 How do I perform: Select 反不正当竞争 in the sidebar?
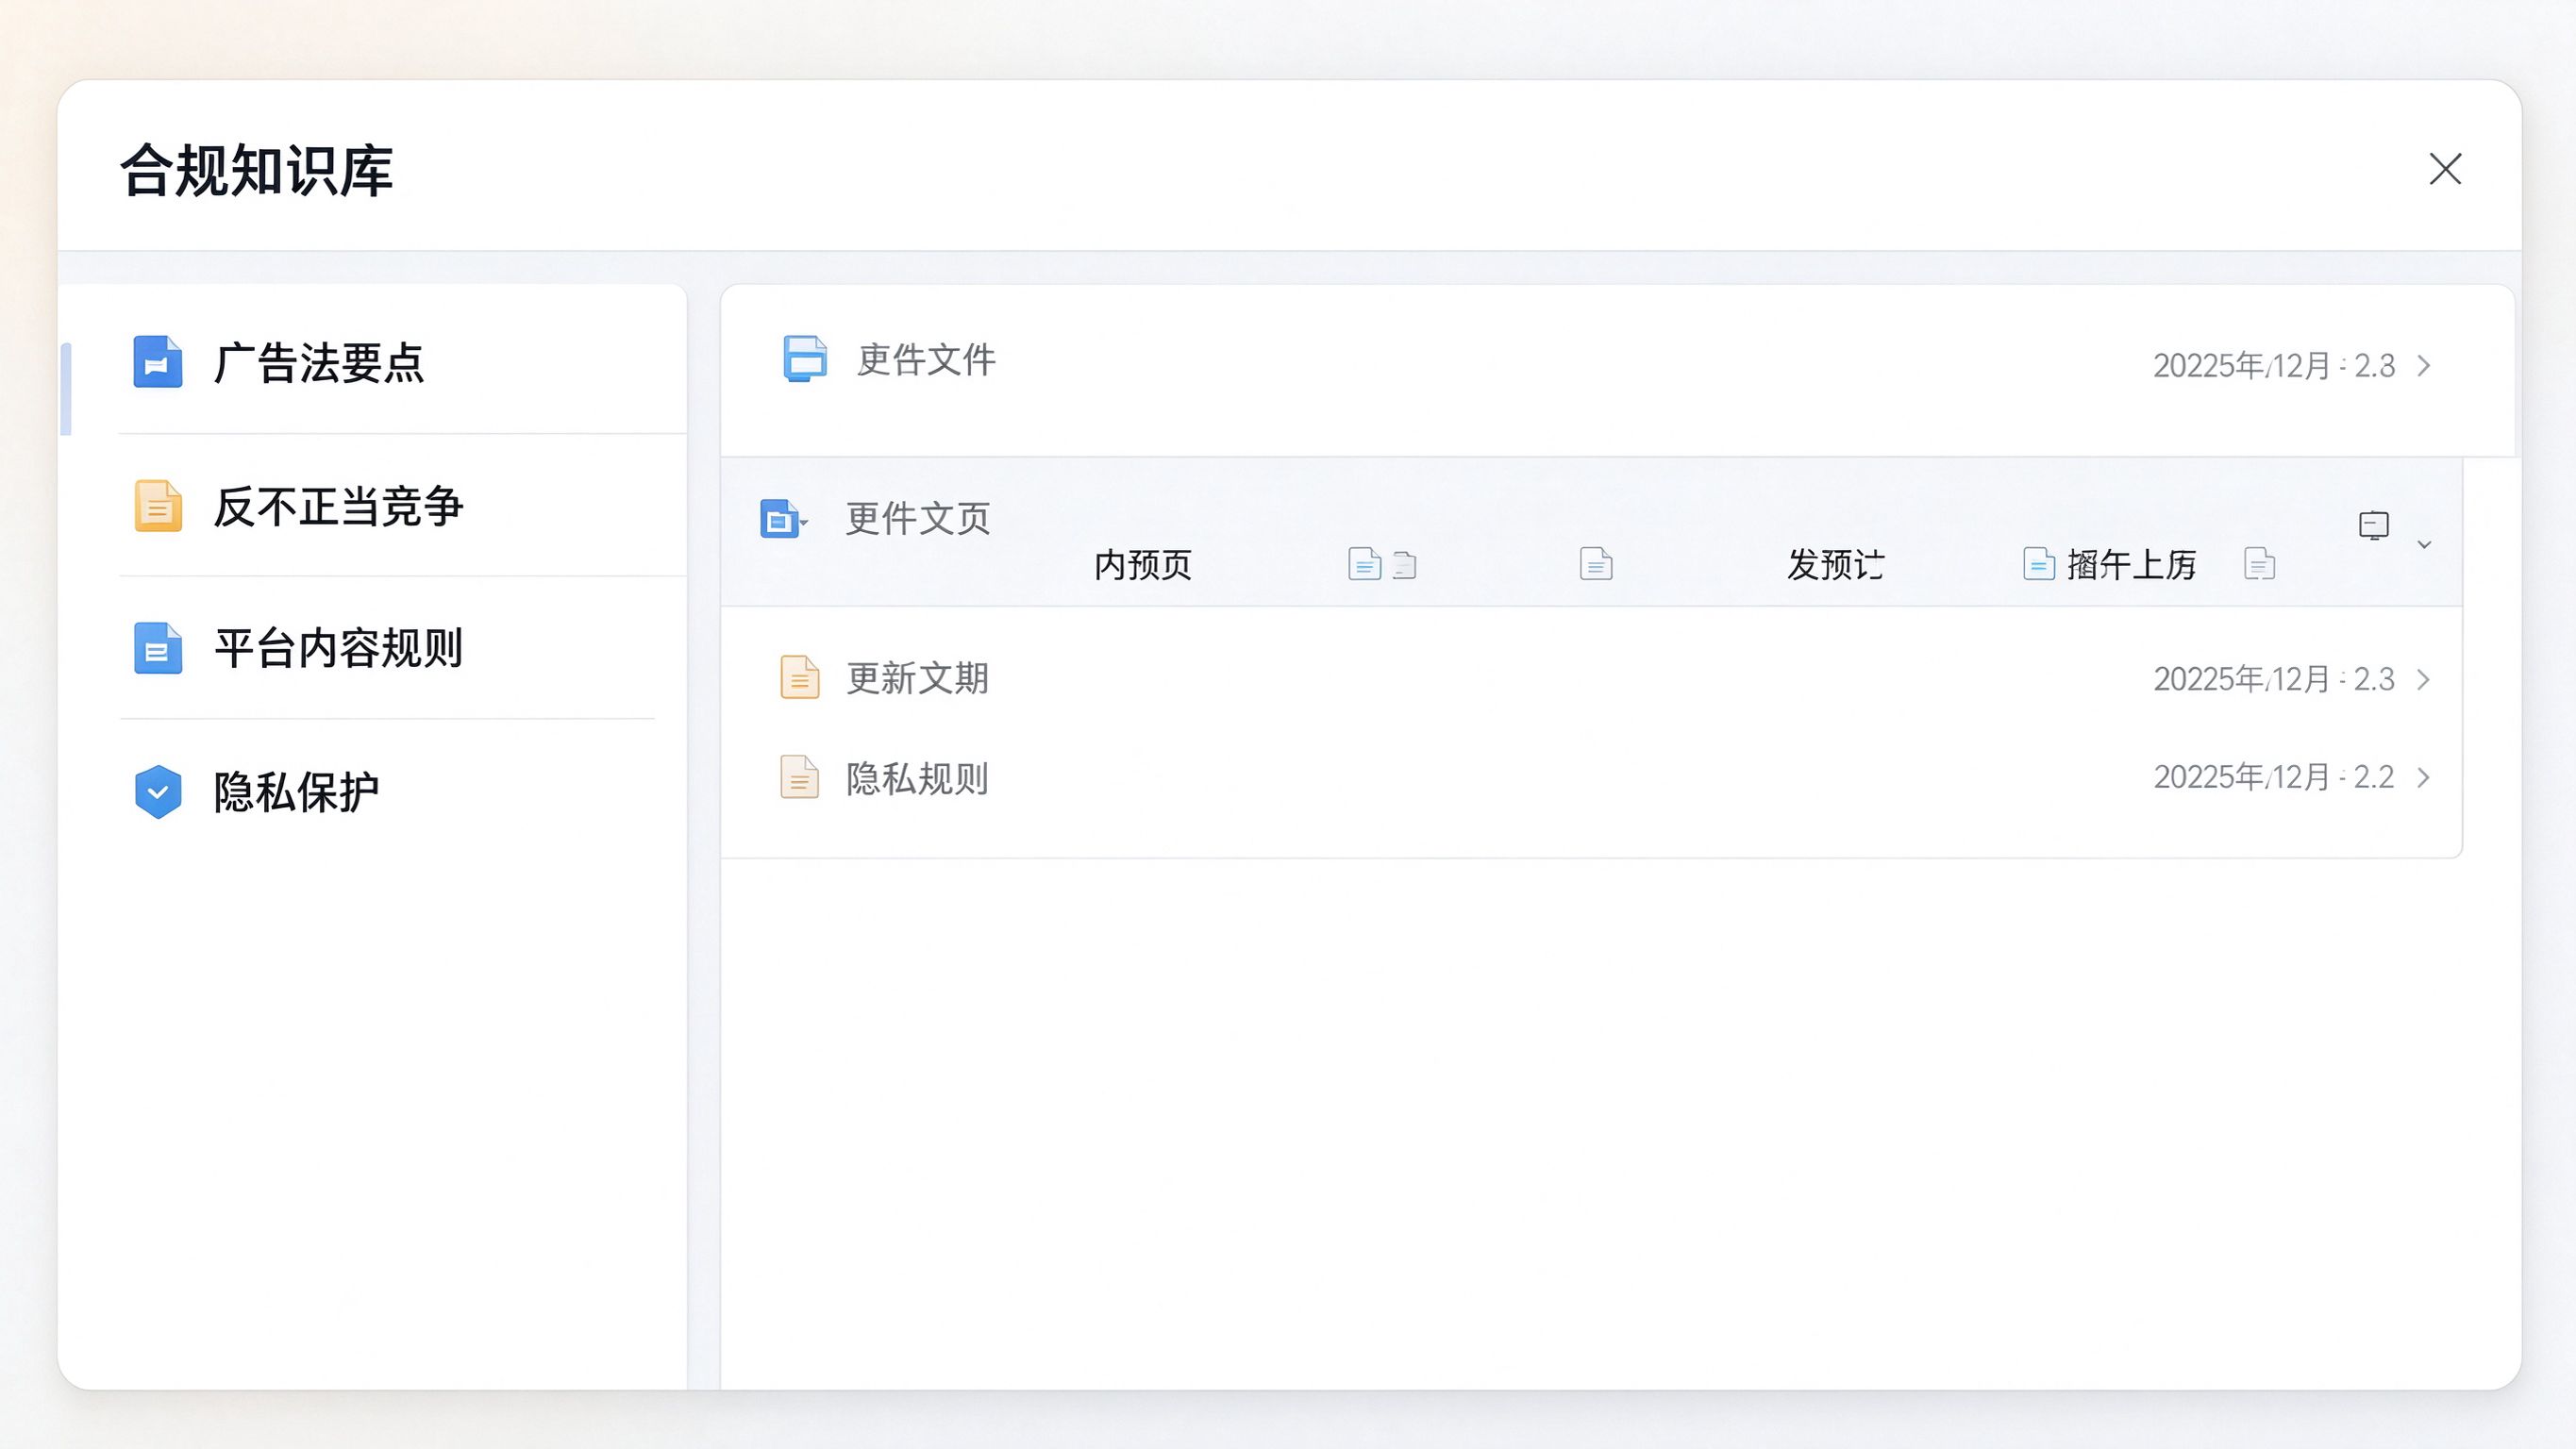click(372, 506)
